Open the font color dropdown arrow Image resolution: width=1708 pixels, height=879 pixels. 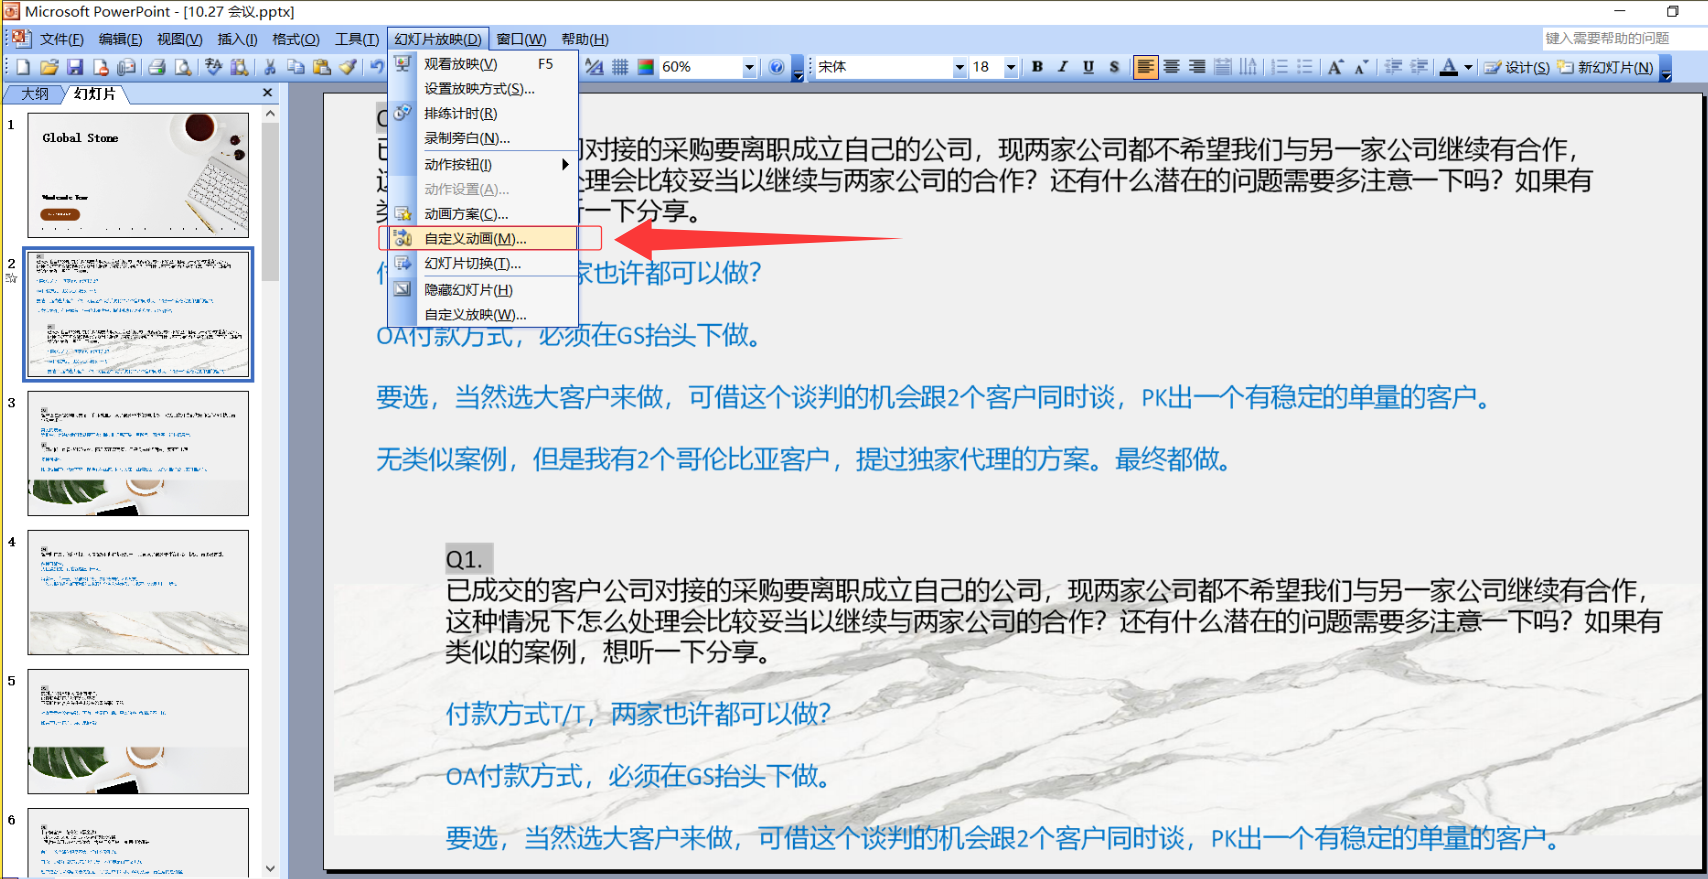[1468, 67]
